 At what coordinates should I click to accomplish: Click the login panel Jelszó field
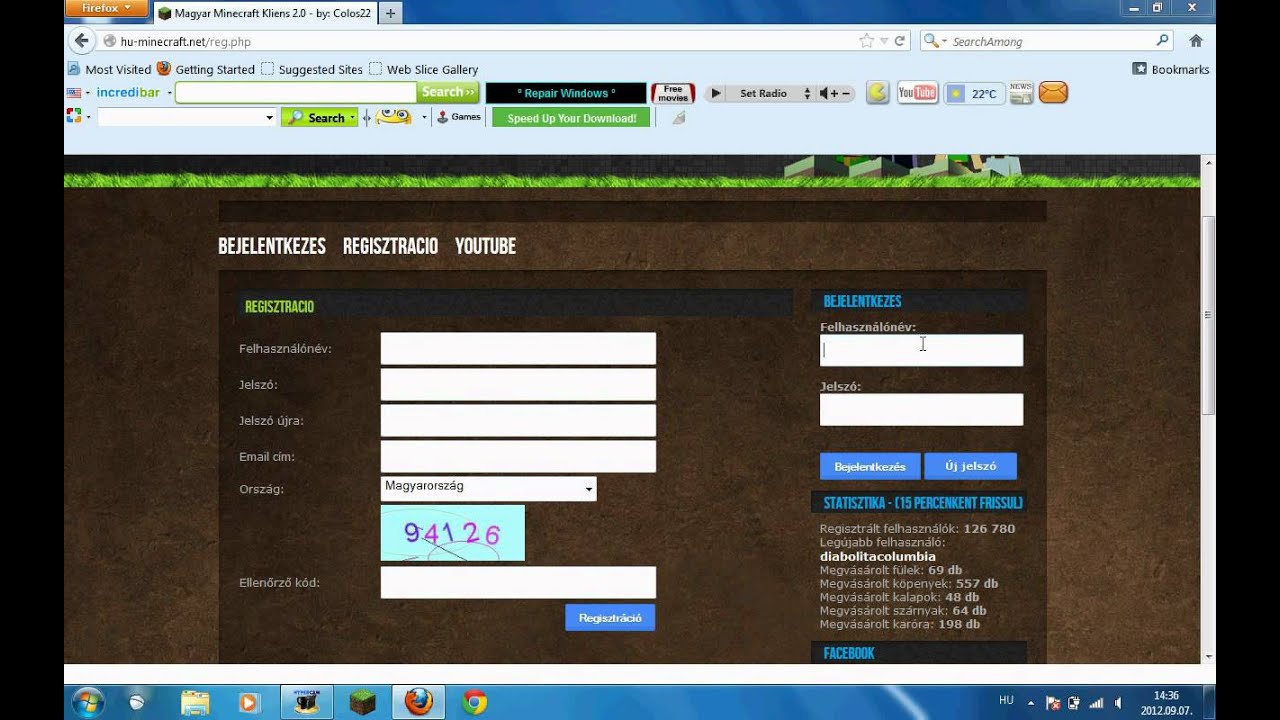click(921, 410)
